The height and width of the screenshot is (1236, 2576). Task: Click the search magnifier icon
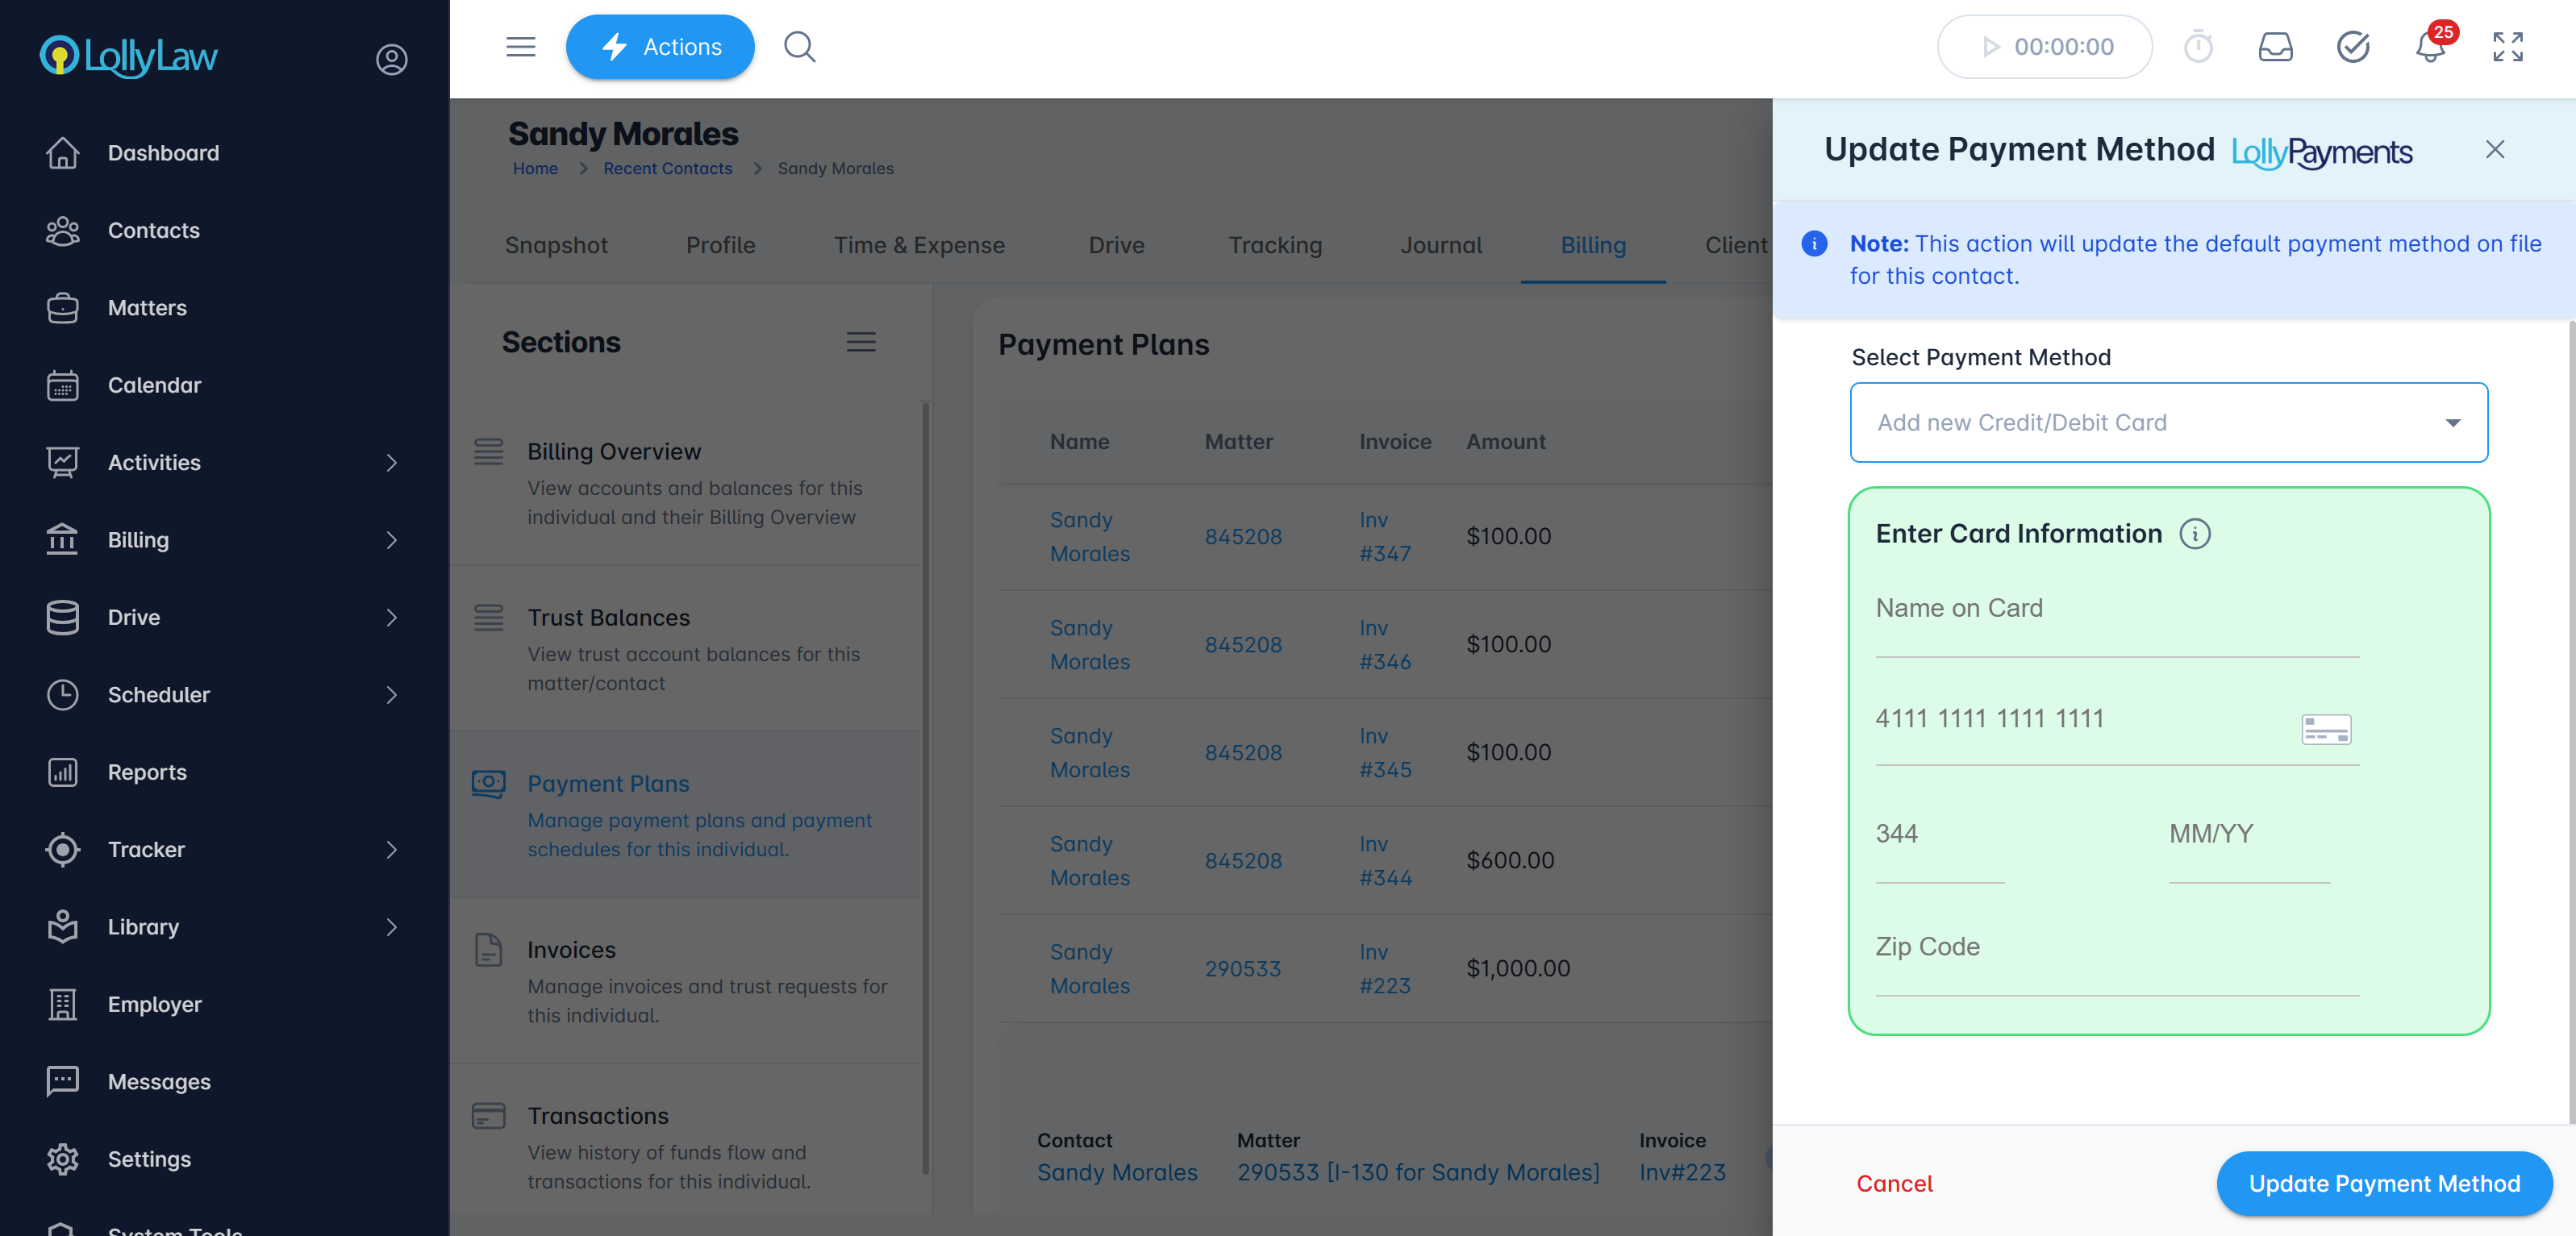[x=799, y=47]
